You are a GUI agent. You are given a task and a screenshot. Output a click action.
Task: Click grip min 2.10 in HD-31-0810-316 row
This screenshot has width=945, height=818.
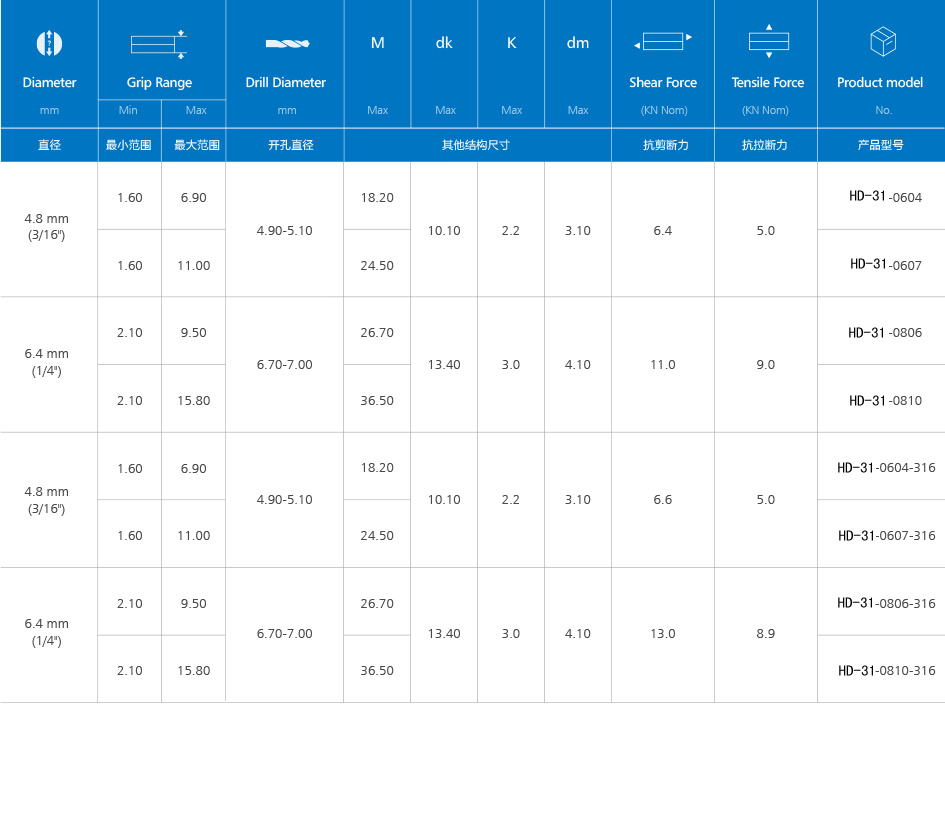click(x=130, y=671)
